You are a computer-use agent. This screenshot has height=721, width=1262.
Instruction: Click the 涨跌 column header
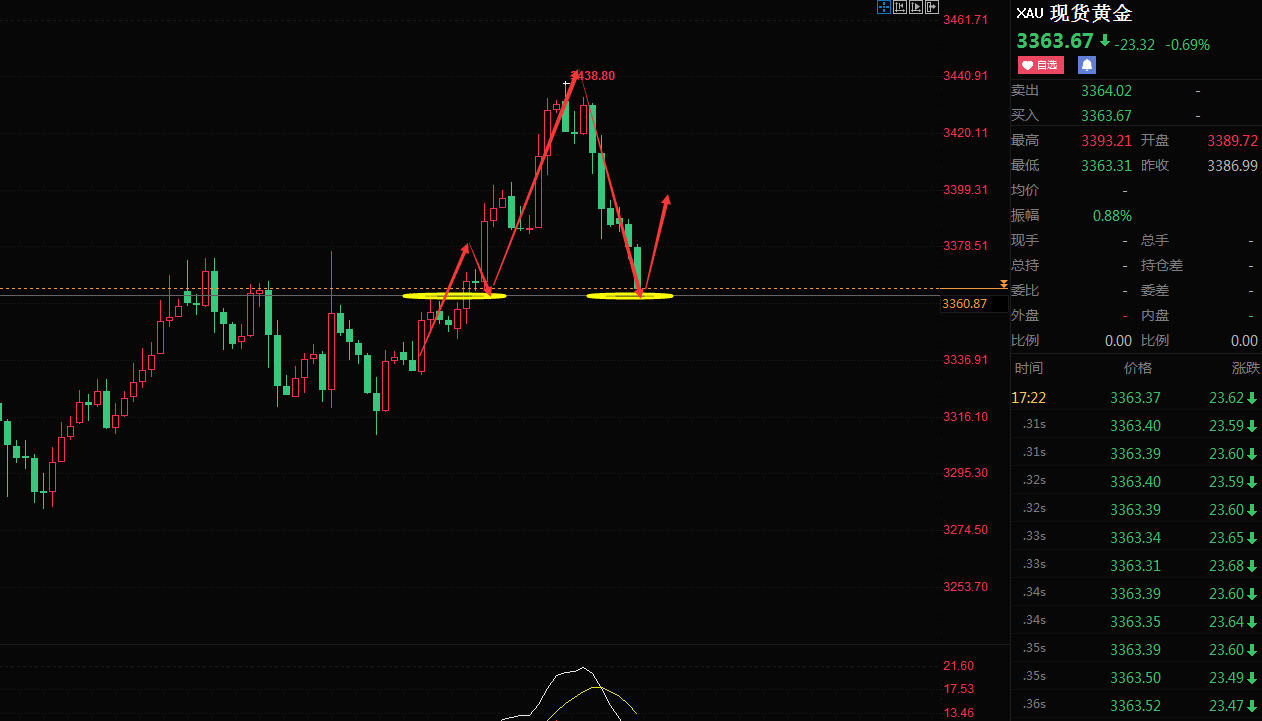[1246, 368]
